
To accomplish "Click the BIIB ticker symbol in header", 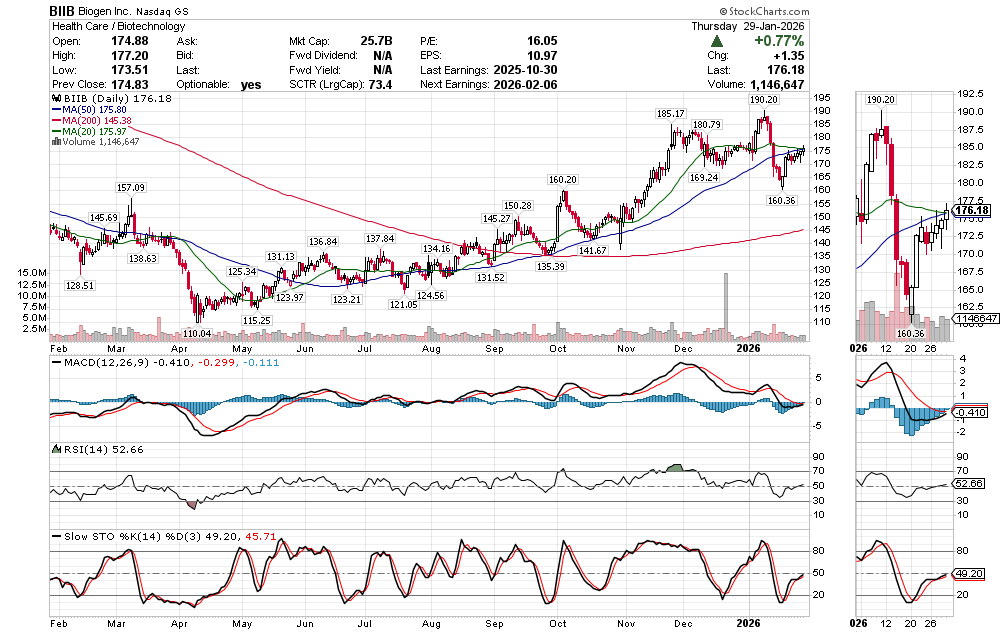I will pos(65,10).
